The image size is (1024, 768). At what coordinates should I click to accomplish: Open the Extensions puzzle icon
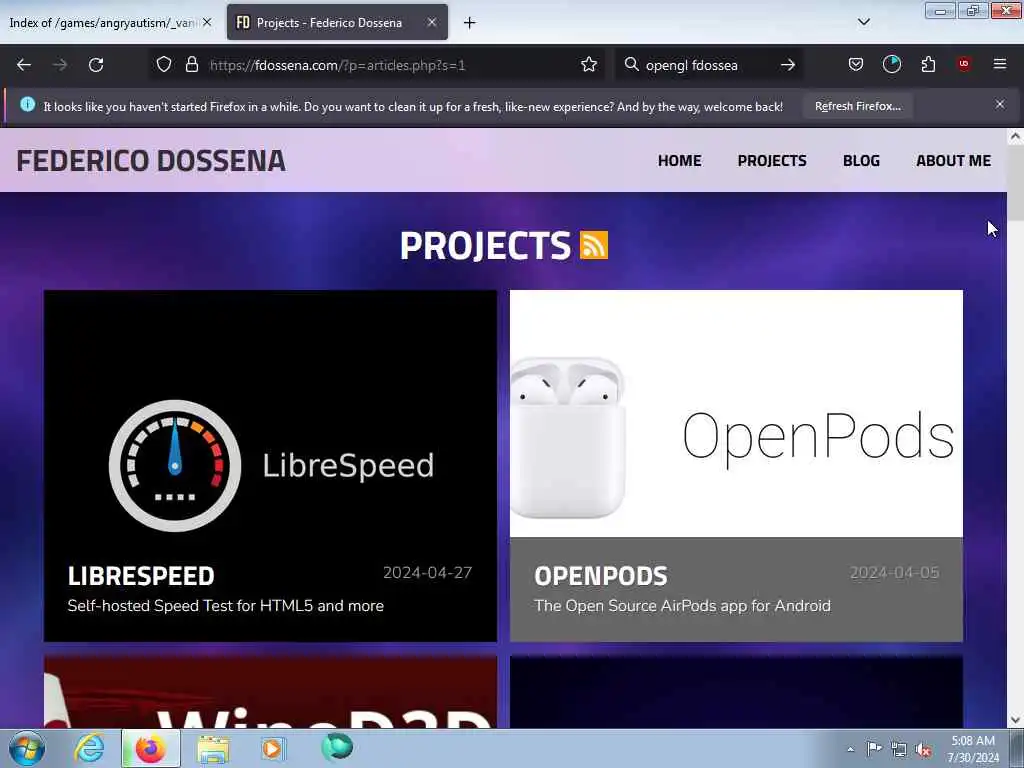click(x=928, y=64)
